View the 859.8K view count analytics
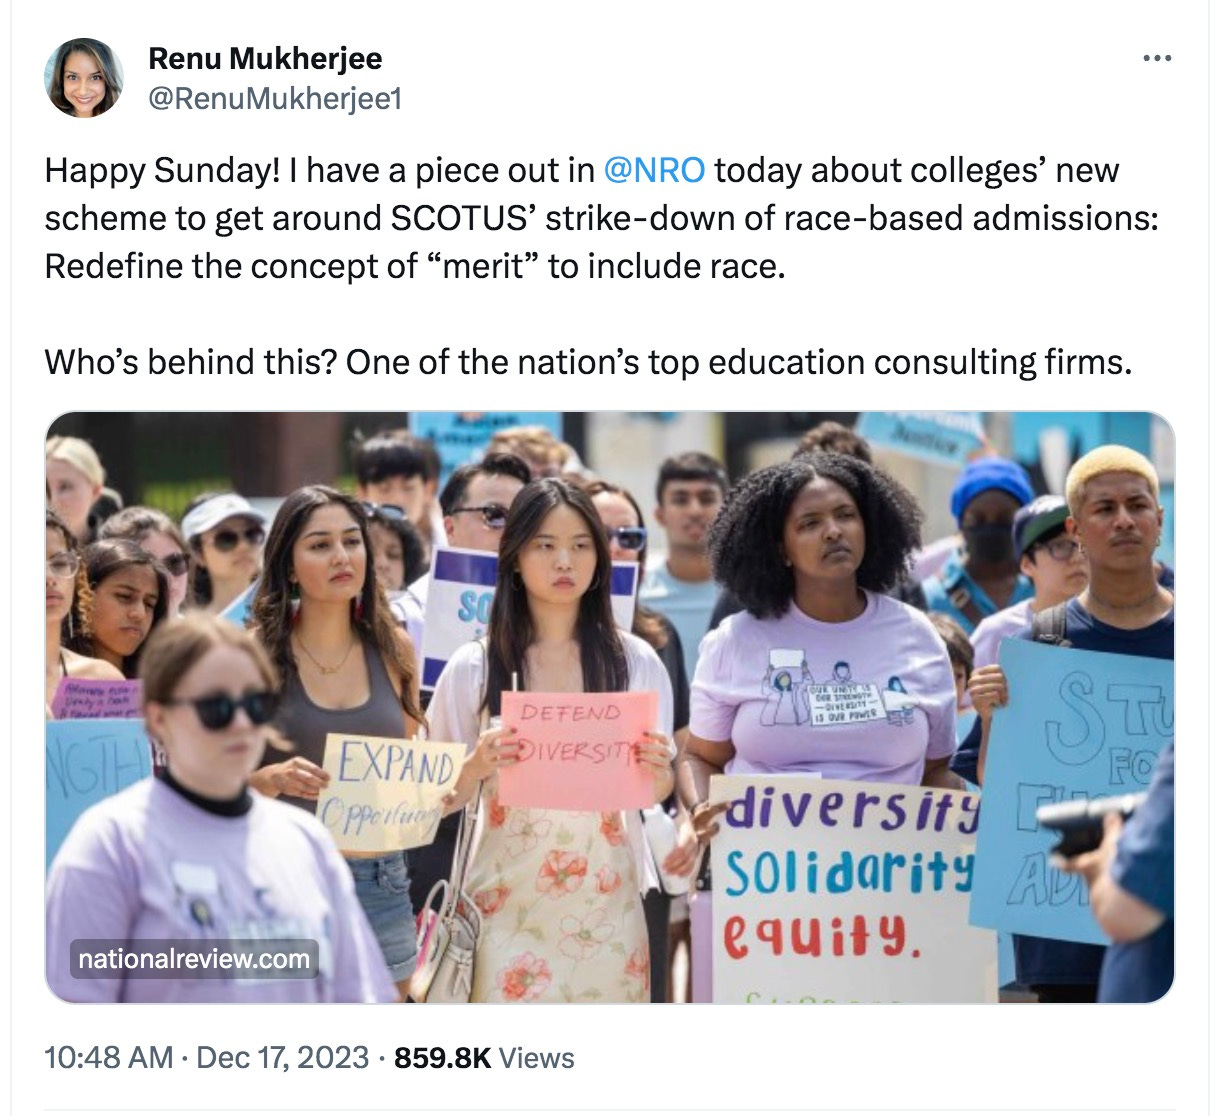 click(443, 1057)
